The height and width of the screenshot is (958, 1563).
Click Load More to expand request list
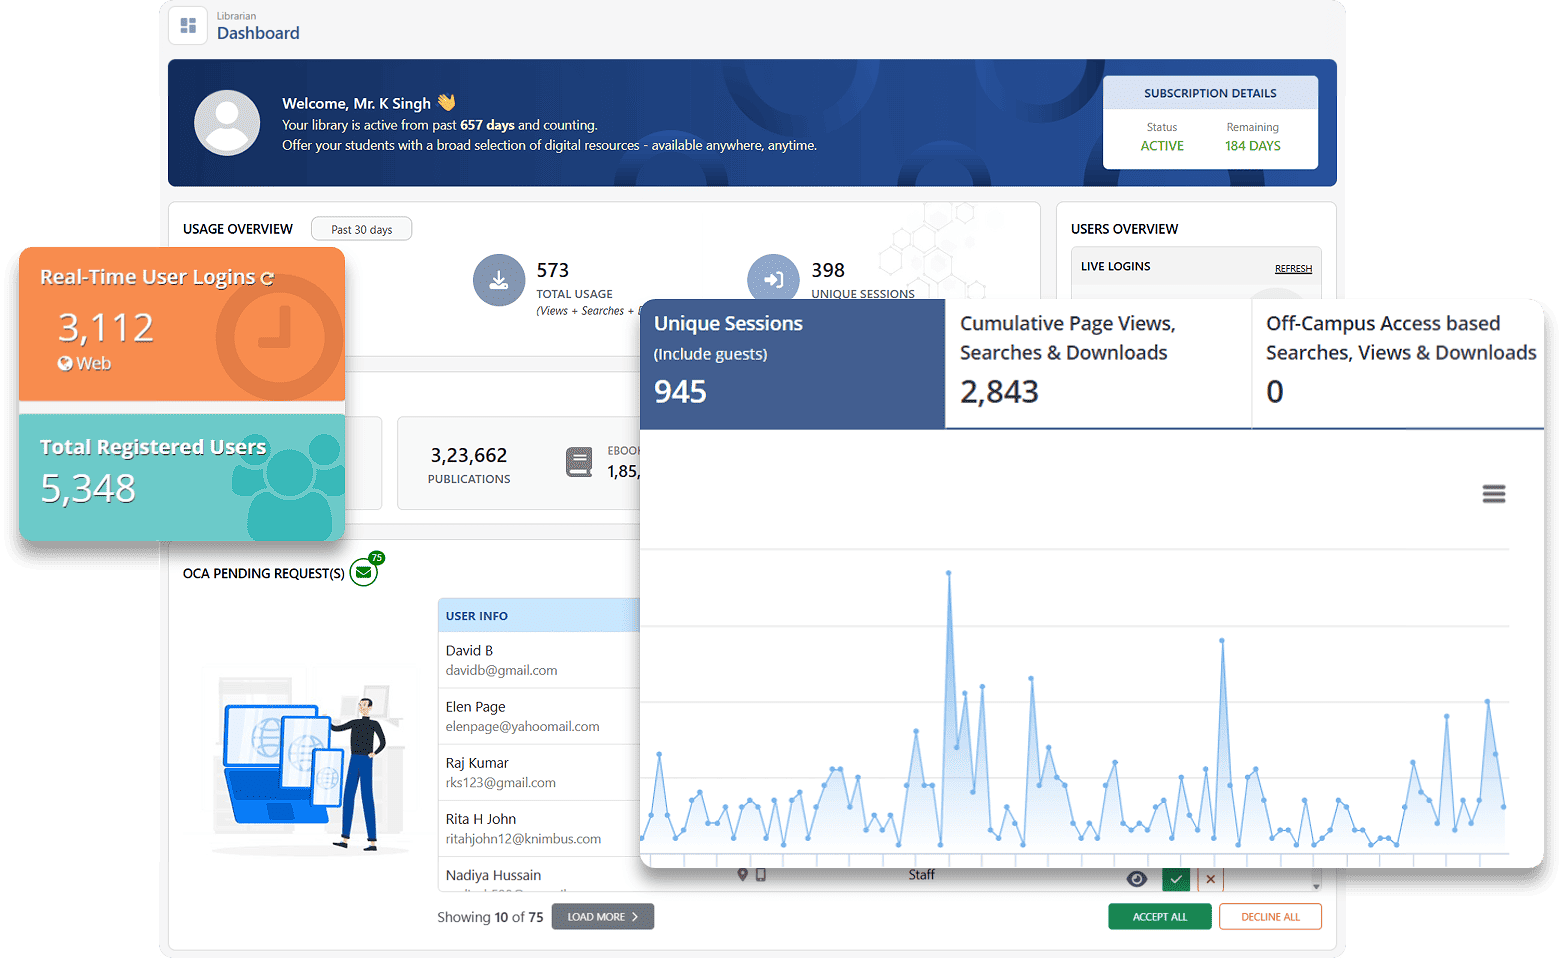(602, 917)
